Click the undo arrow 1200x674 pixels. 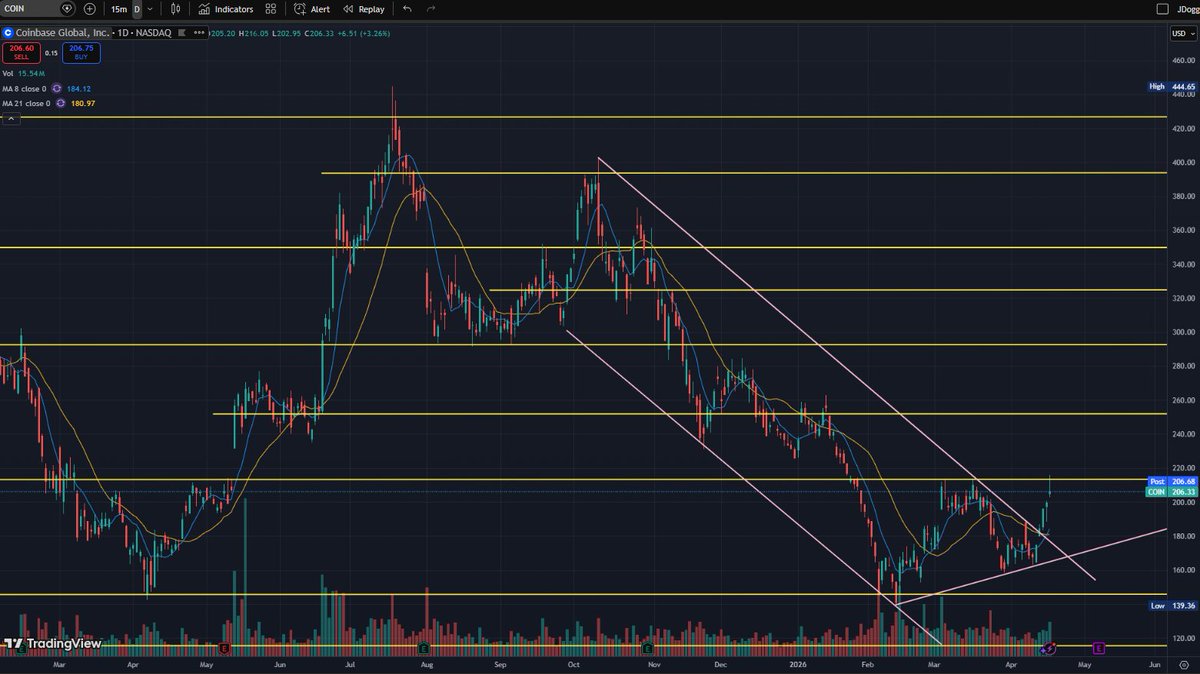[407, 9]
